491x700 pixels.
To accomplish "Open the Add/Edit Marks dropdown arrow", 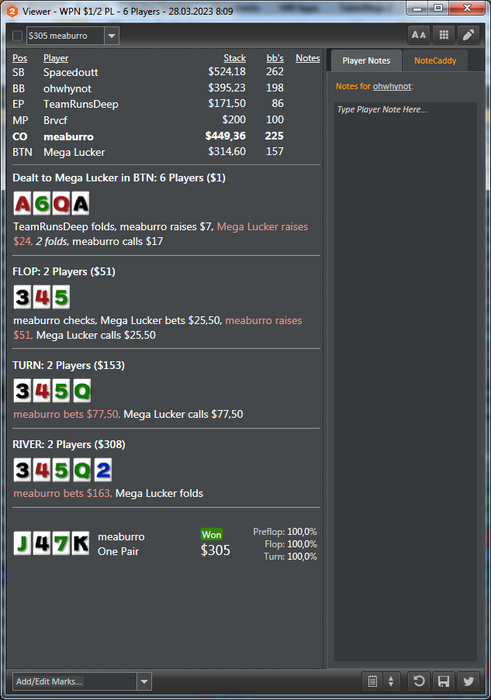I will [x=144, y=682].
